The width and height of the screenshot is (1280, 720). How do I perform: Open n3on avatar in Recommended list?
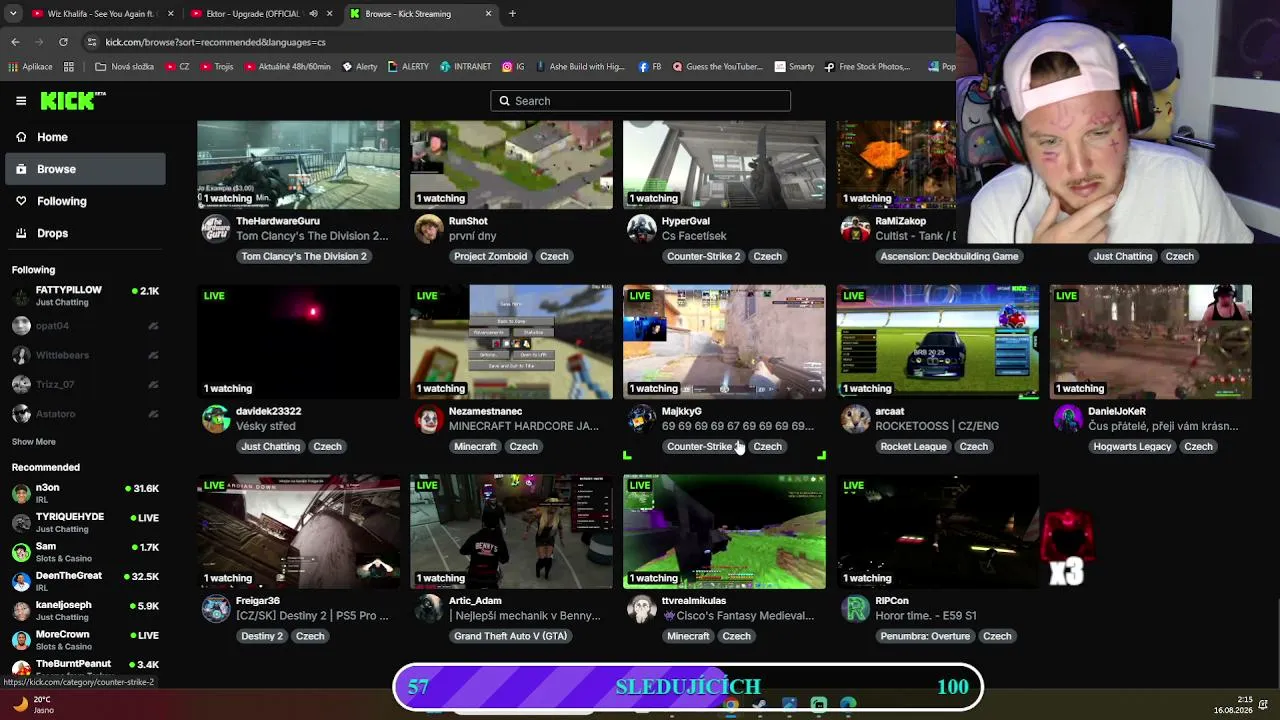click(x=21, y=493)
